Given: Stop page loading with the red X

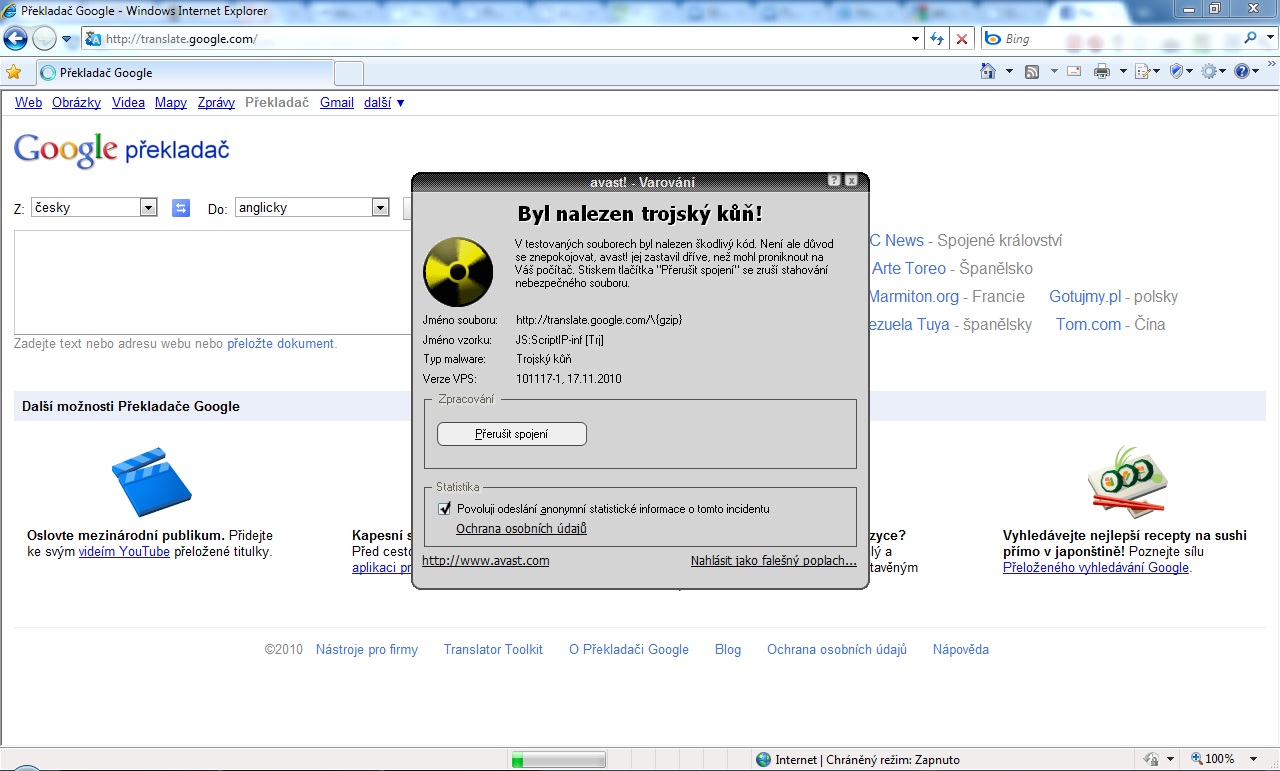Looking at the screenshot, I should click(962, 39).
